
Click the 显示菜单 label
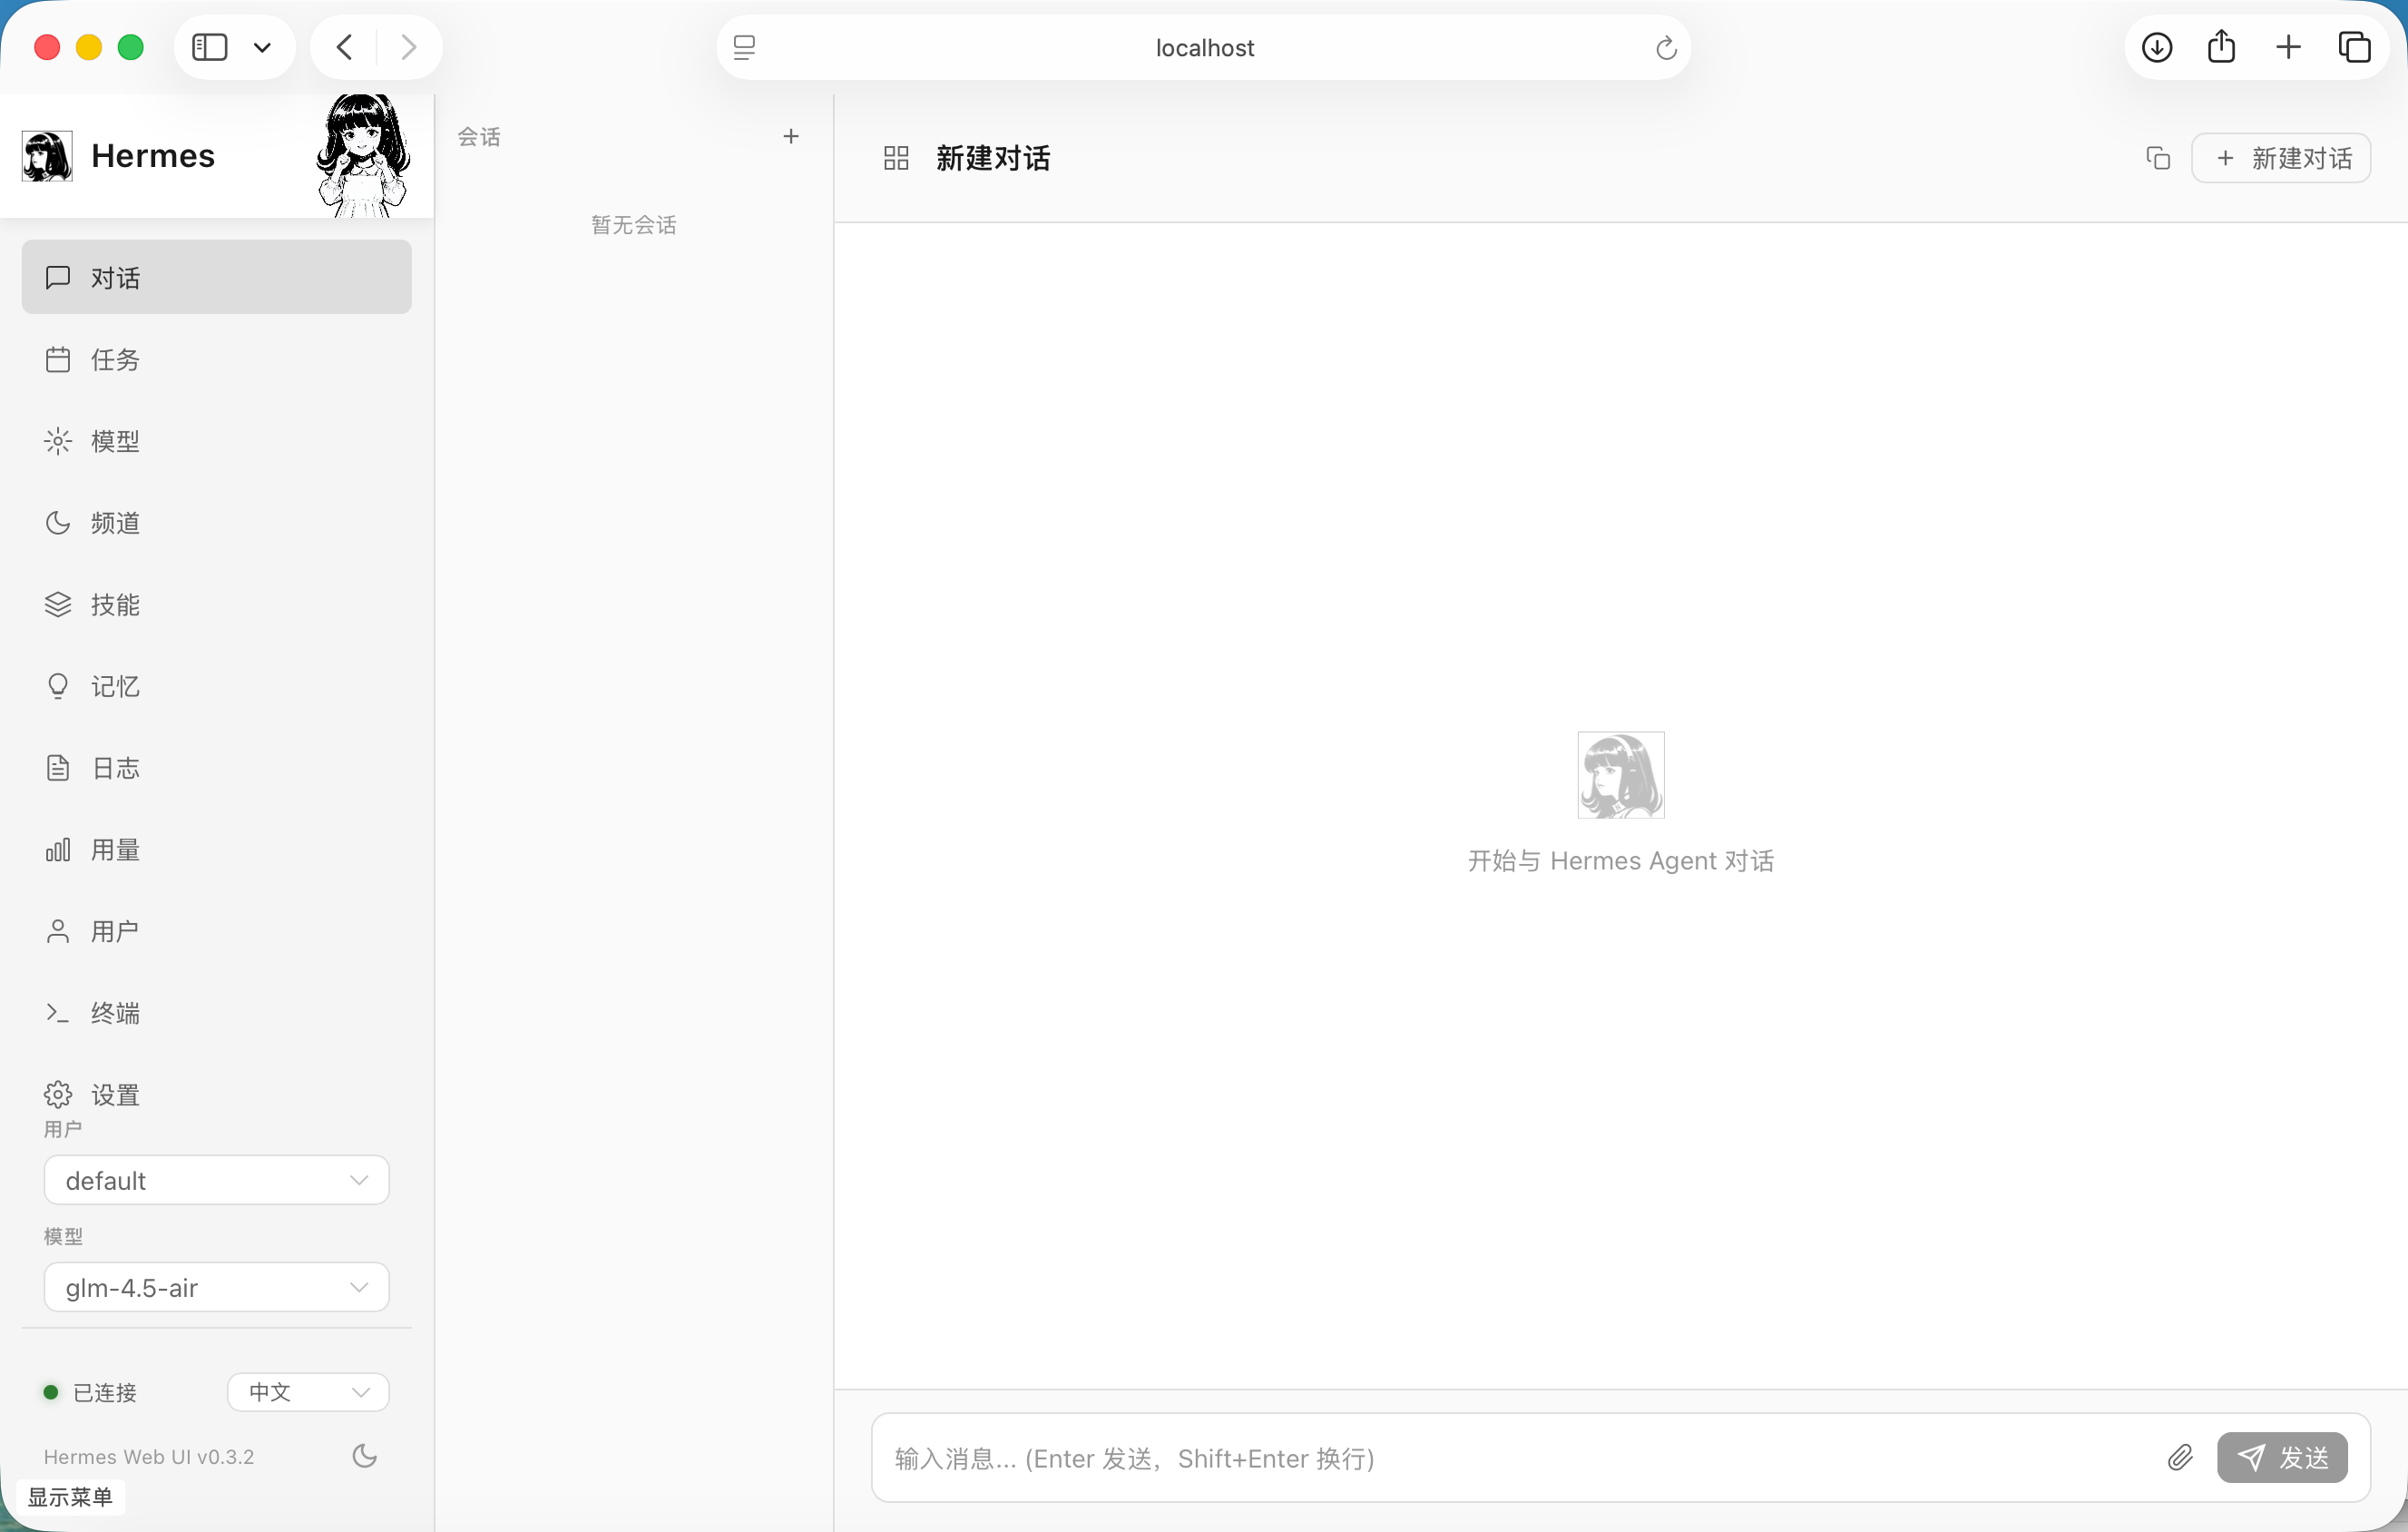click(70, 1497)
